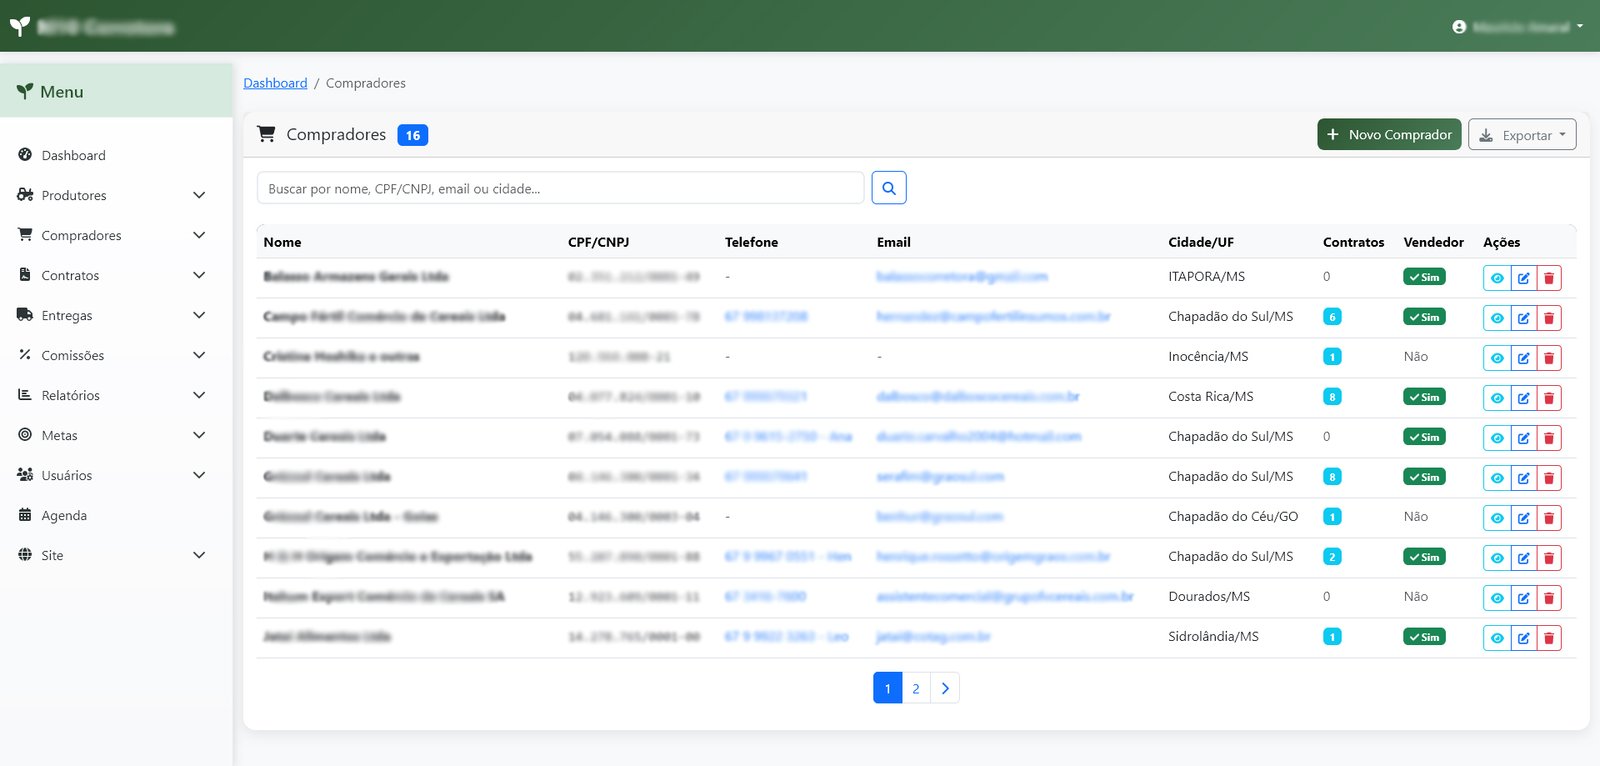1600x766 pixels.
Task: Click the Nome column header
Action: (x=282, y=242)
